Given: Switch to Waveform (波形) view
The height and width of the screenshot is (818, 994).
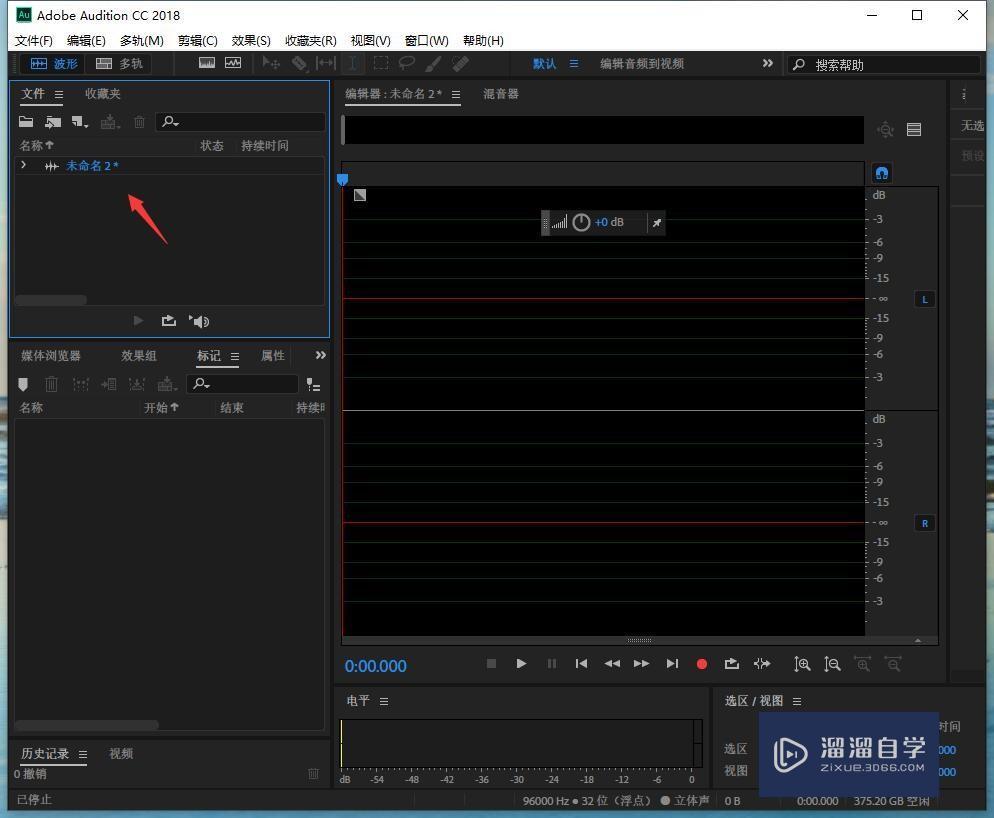Looking at the screenshot, I should click(53, 63).
